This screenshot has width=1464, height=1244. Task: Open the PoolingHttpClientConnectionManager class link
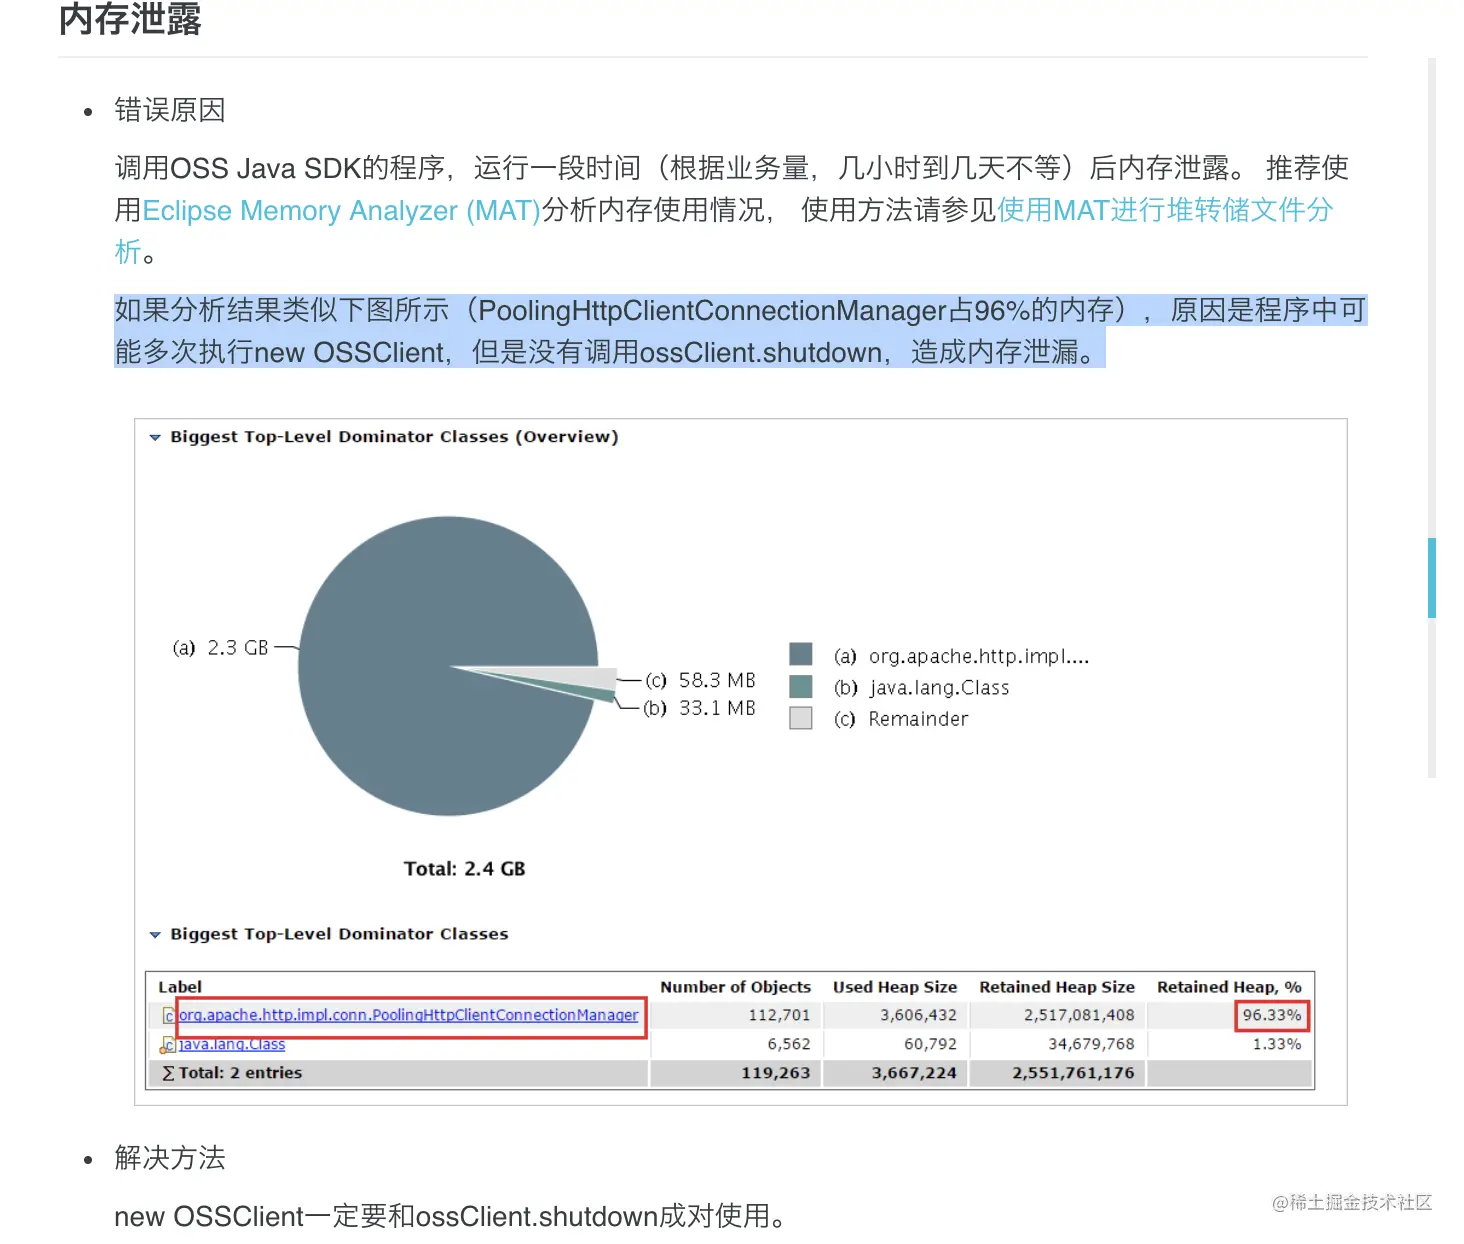point(408,1015)
